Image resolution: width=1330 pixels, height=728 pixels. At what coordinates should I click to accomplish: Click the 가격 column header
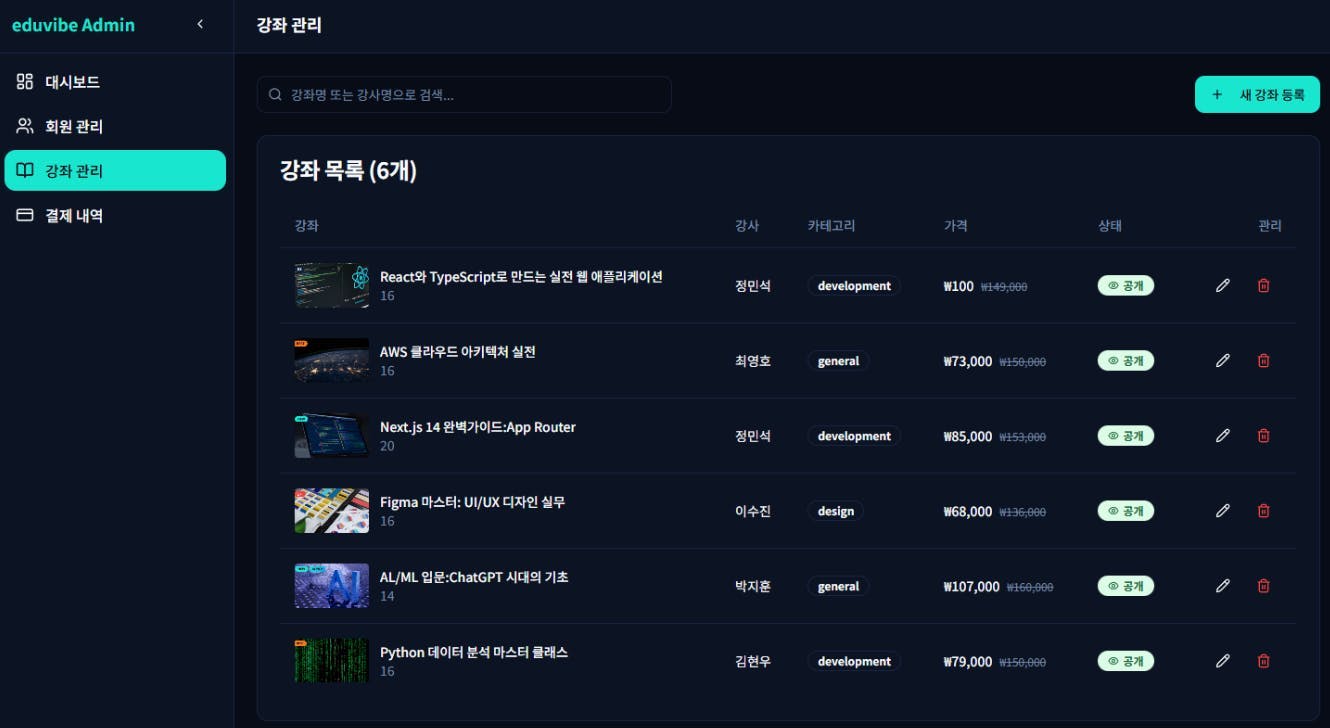coord(955,225)
